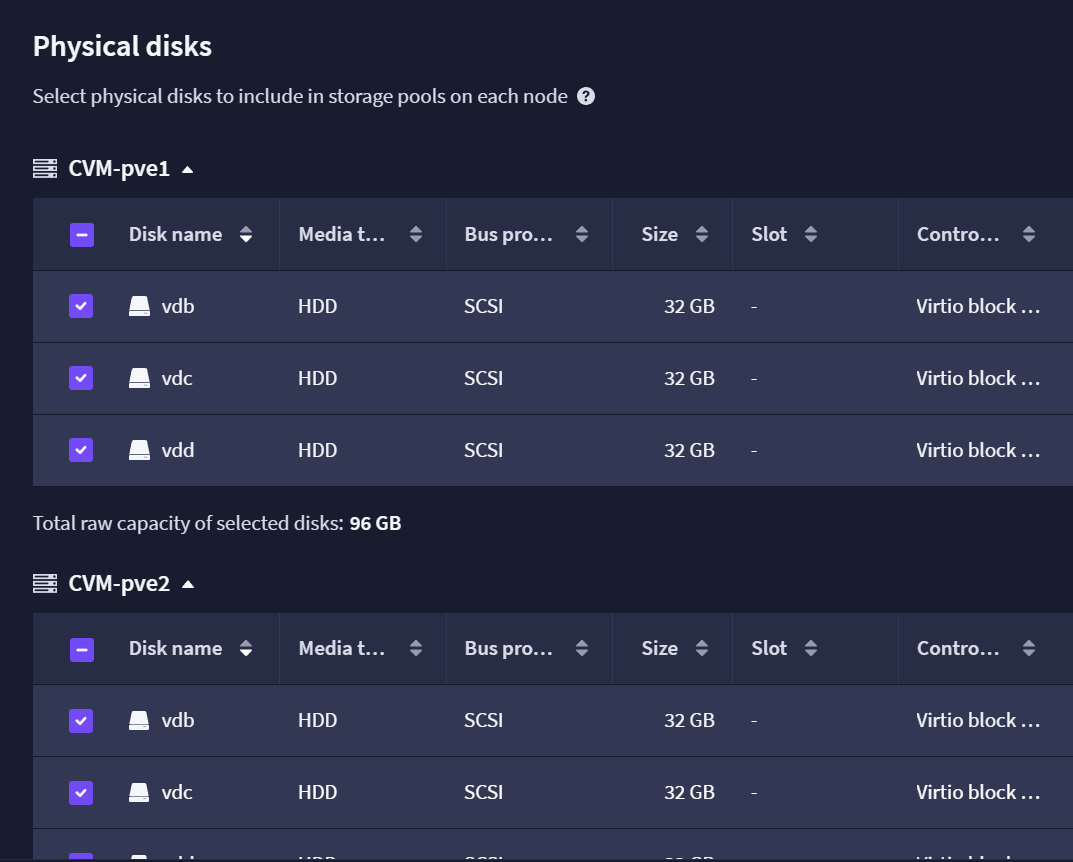This screenshot has width=1073, height=862.
Task: Uncheck the vdc disk in CVM-pve2
Action: [81, 792]
